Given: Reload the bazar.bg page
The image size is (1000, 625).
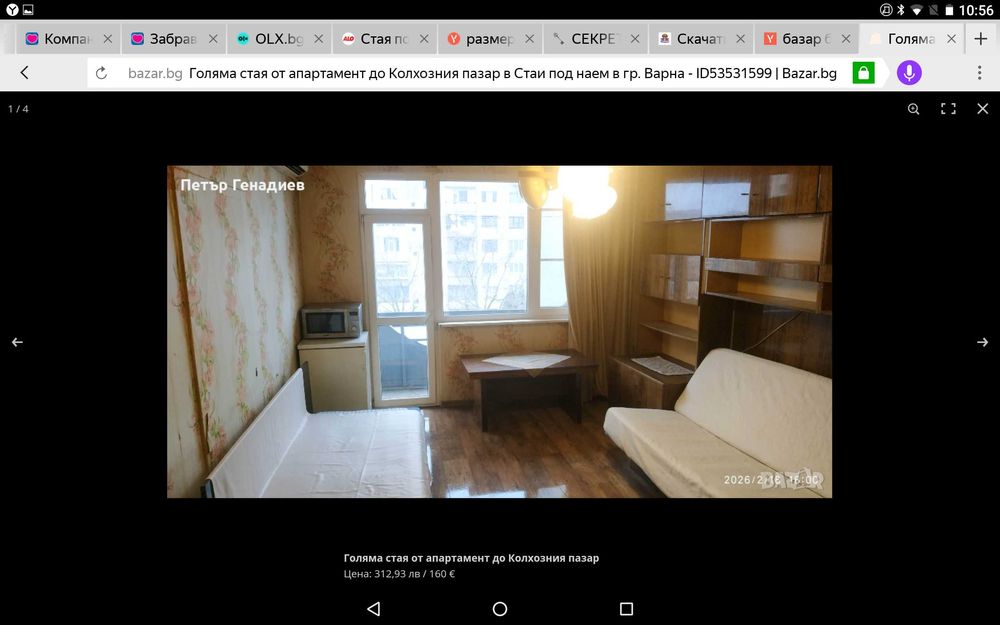Looking at the screenshot, I should point(101,73).
